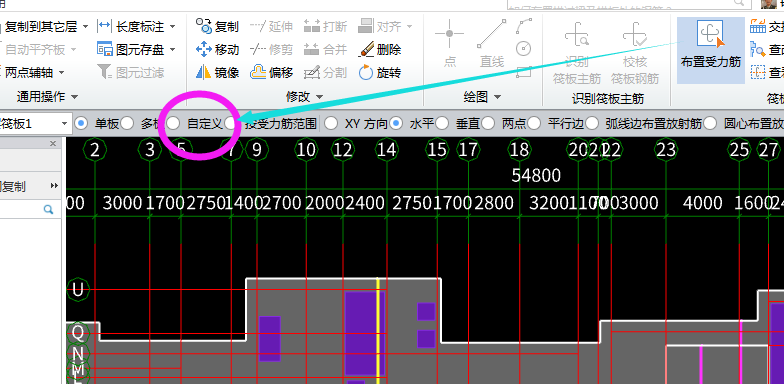Click the 长度标注 dimension icon
The height and width of the screenshot is (384, 784).
click(104, 26)
